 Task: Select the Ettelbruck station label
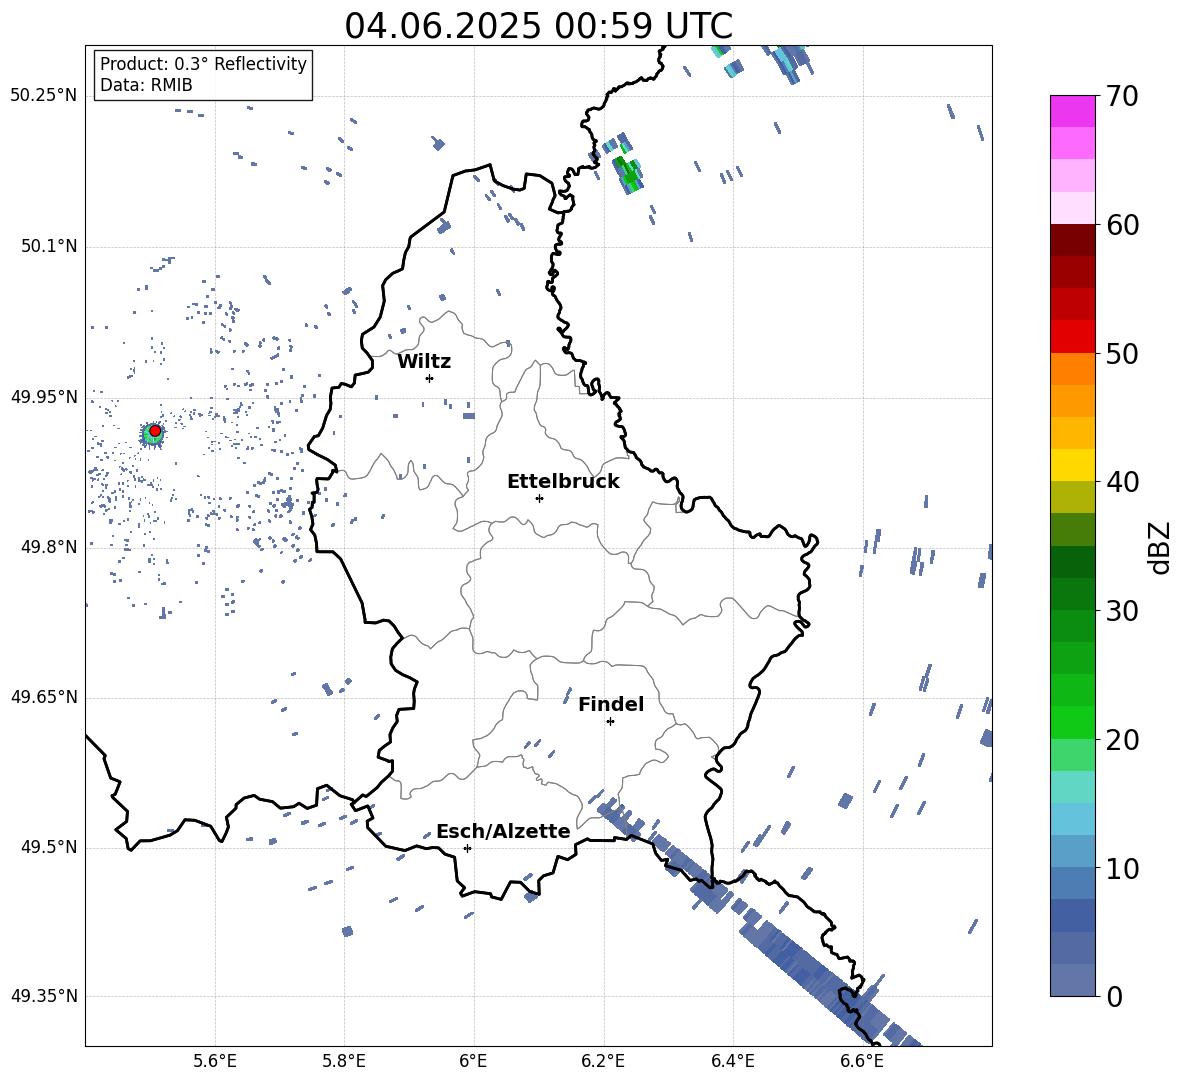pyautogui.click(x=563, y=482)
